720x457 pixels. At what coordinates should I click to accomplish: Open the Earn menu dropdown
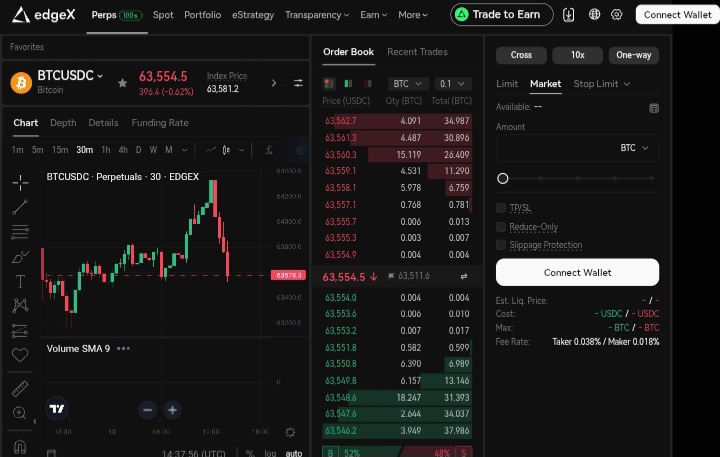373,15
